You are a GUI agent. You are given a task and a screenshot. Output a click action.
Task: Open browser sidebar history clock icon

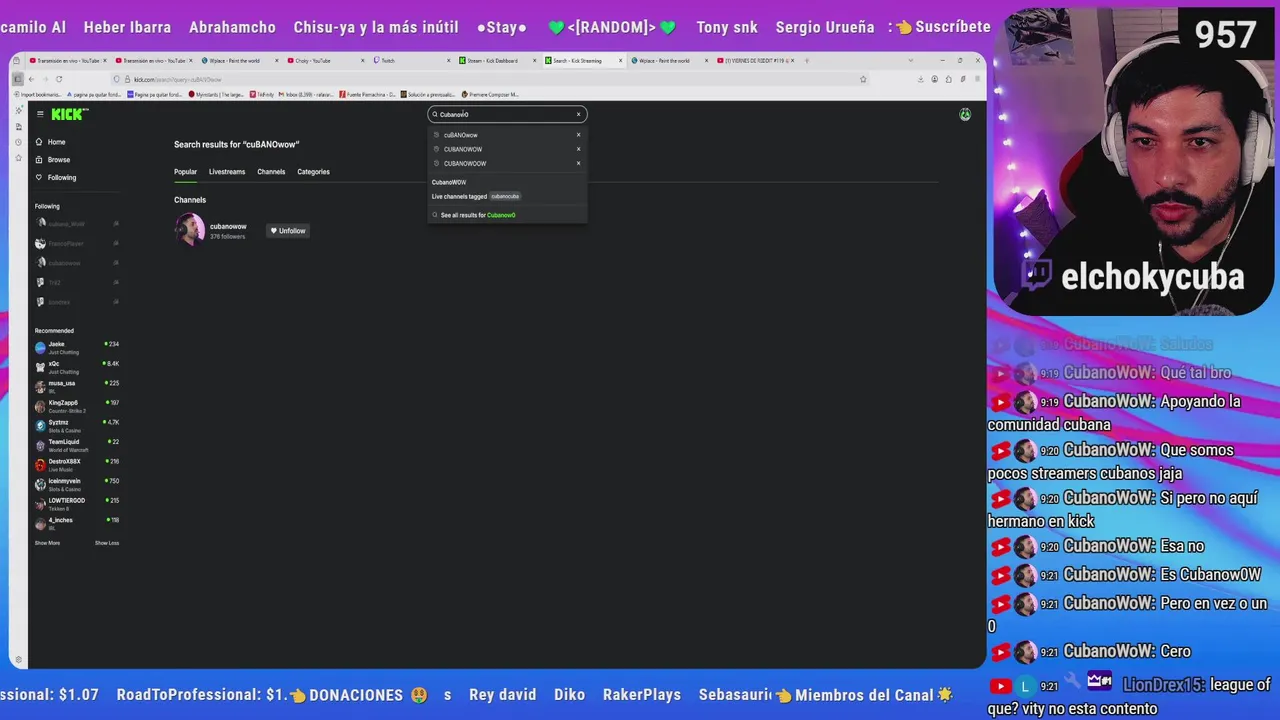[x=18, y=142]
